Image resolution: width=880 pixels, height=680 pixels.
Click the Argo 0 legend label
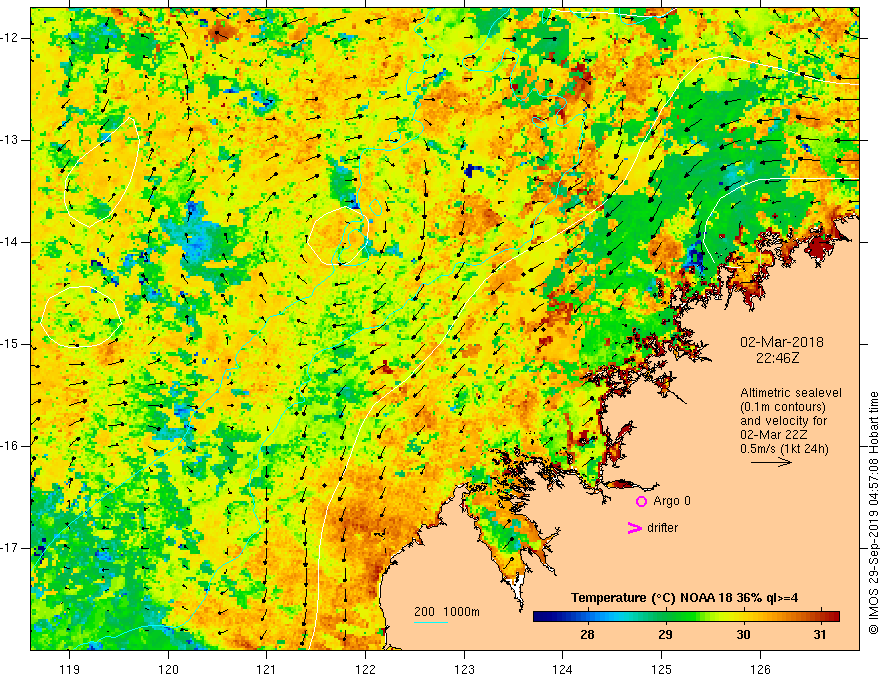click(672, 501)
